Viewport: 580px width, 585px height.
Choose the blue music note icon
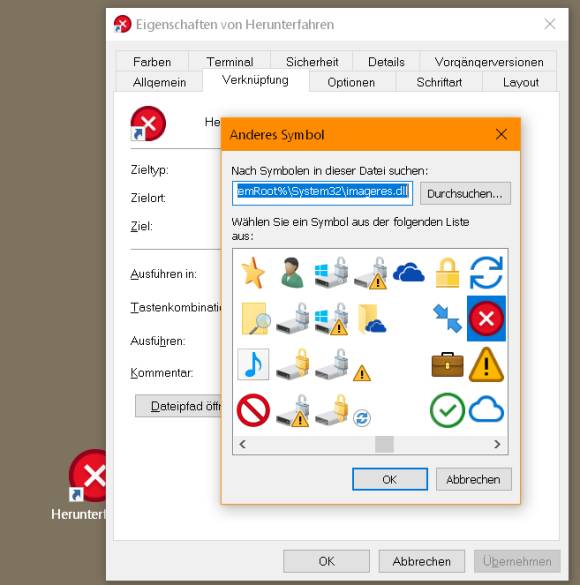point(253,365)
